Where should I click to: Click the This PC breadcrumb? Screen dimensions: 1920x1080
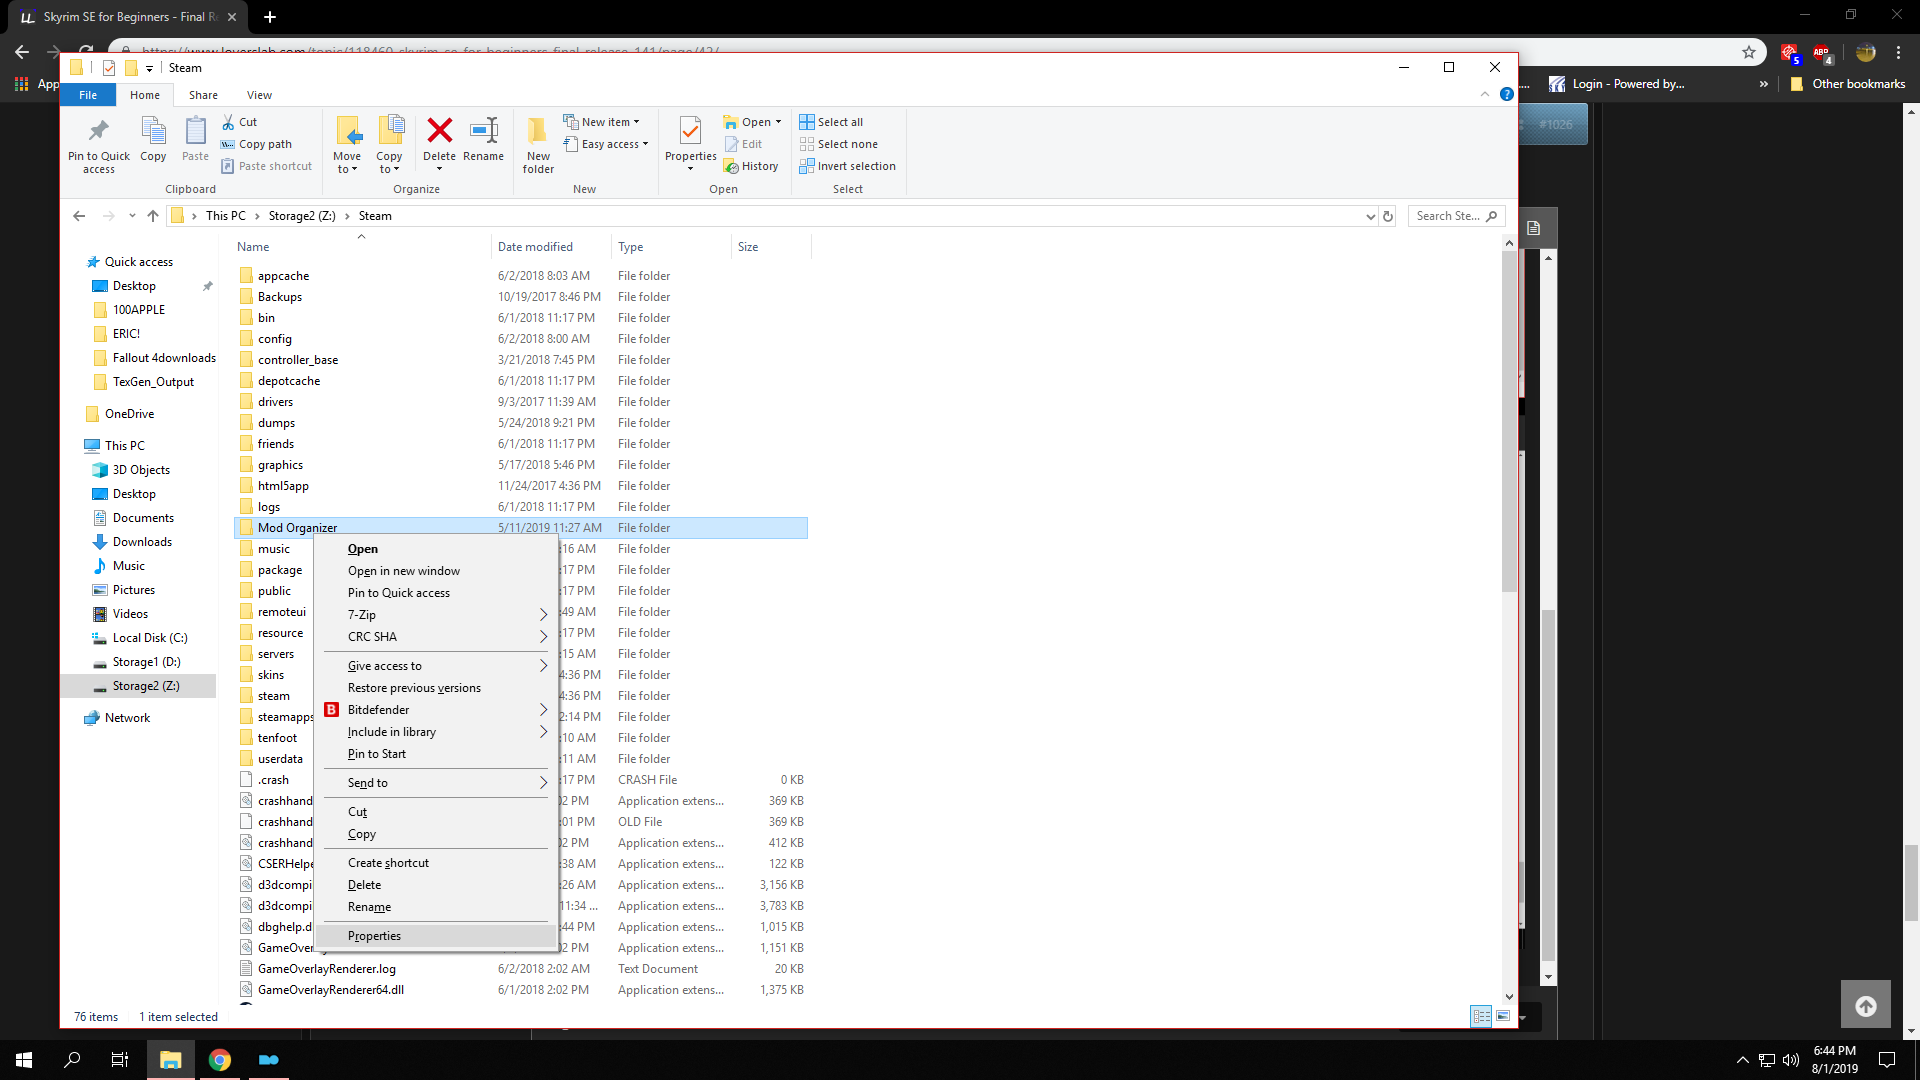[x=226, y=216]
